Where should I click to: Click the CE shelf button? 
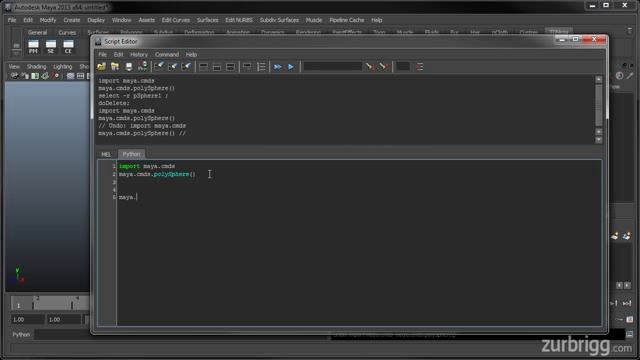[68, 47]
